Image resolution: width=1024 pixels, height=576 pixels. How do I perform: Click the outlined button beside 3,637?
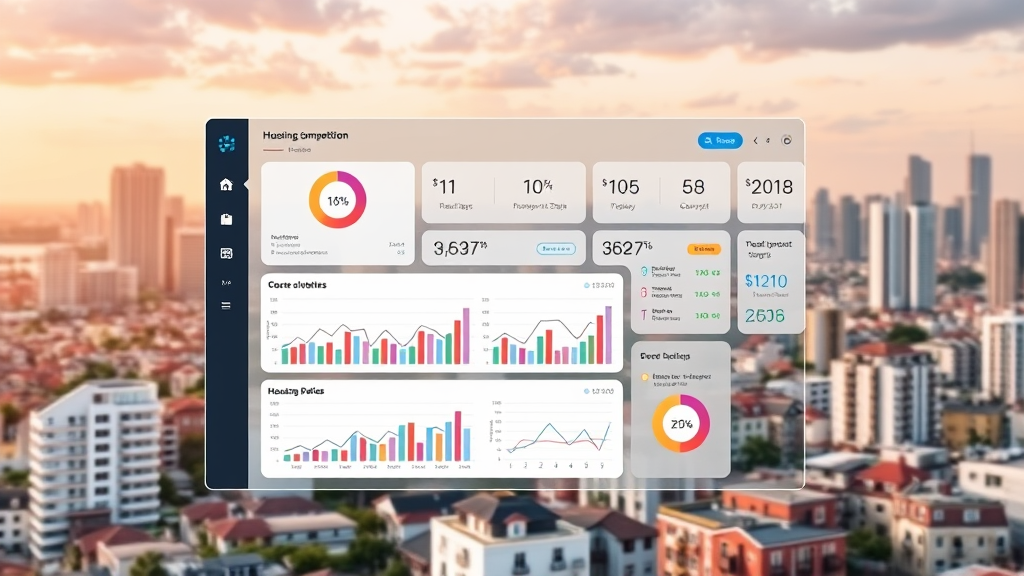(555, 248)
